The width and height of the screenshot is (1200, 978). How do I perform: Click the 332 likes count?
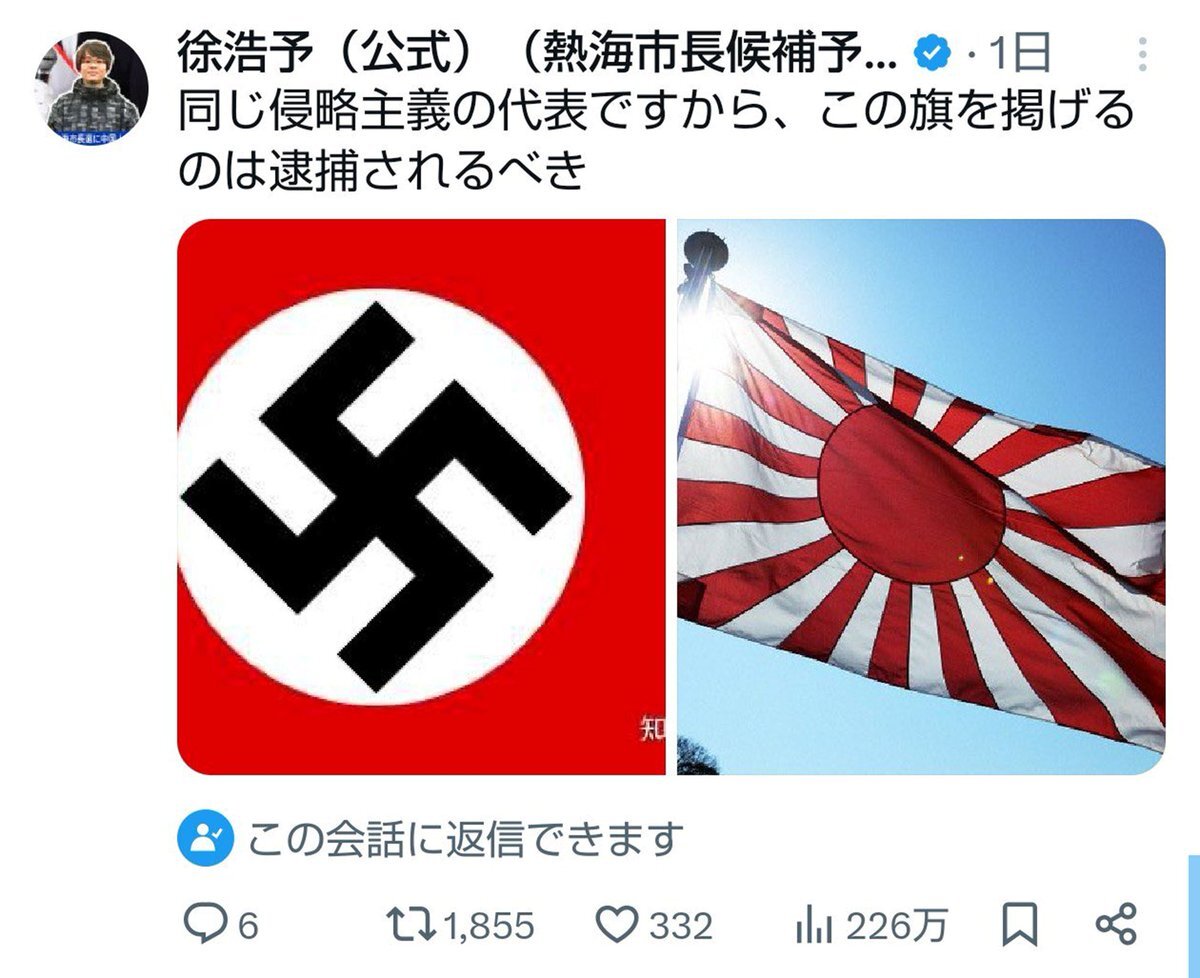[x=681, y=926]
